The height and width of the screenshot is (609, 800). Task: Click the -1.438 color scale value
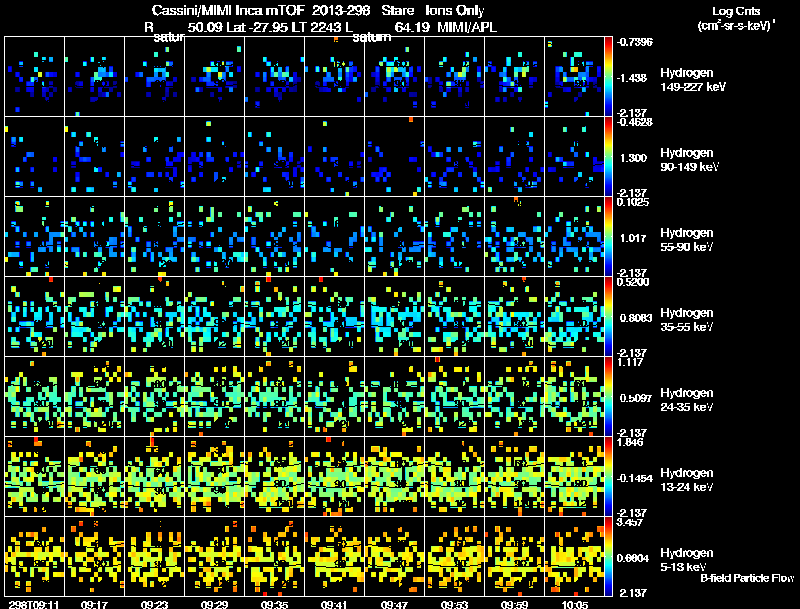pyautogui.click(x=632, y=78)
